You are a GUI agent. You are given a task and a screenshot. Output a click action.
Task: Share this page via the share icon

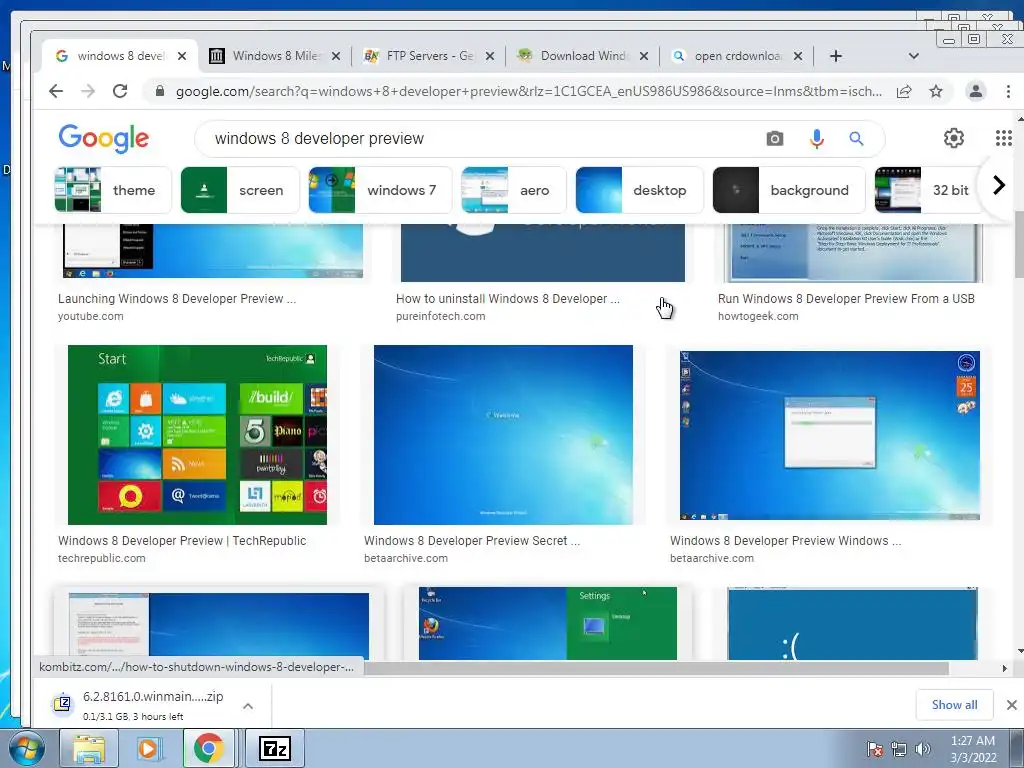coord(904,91)
